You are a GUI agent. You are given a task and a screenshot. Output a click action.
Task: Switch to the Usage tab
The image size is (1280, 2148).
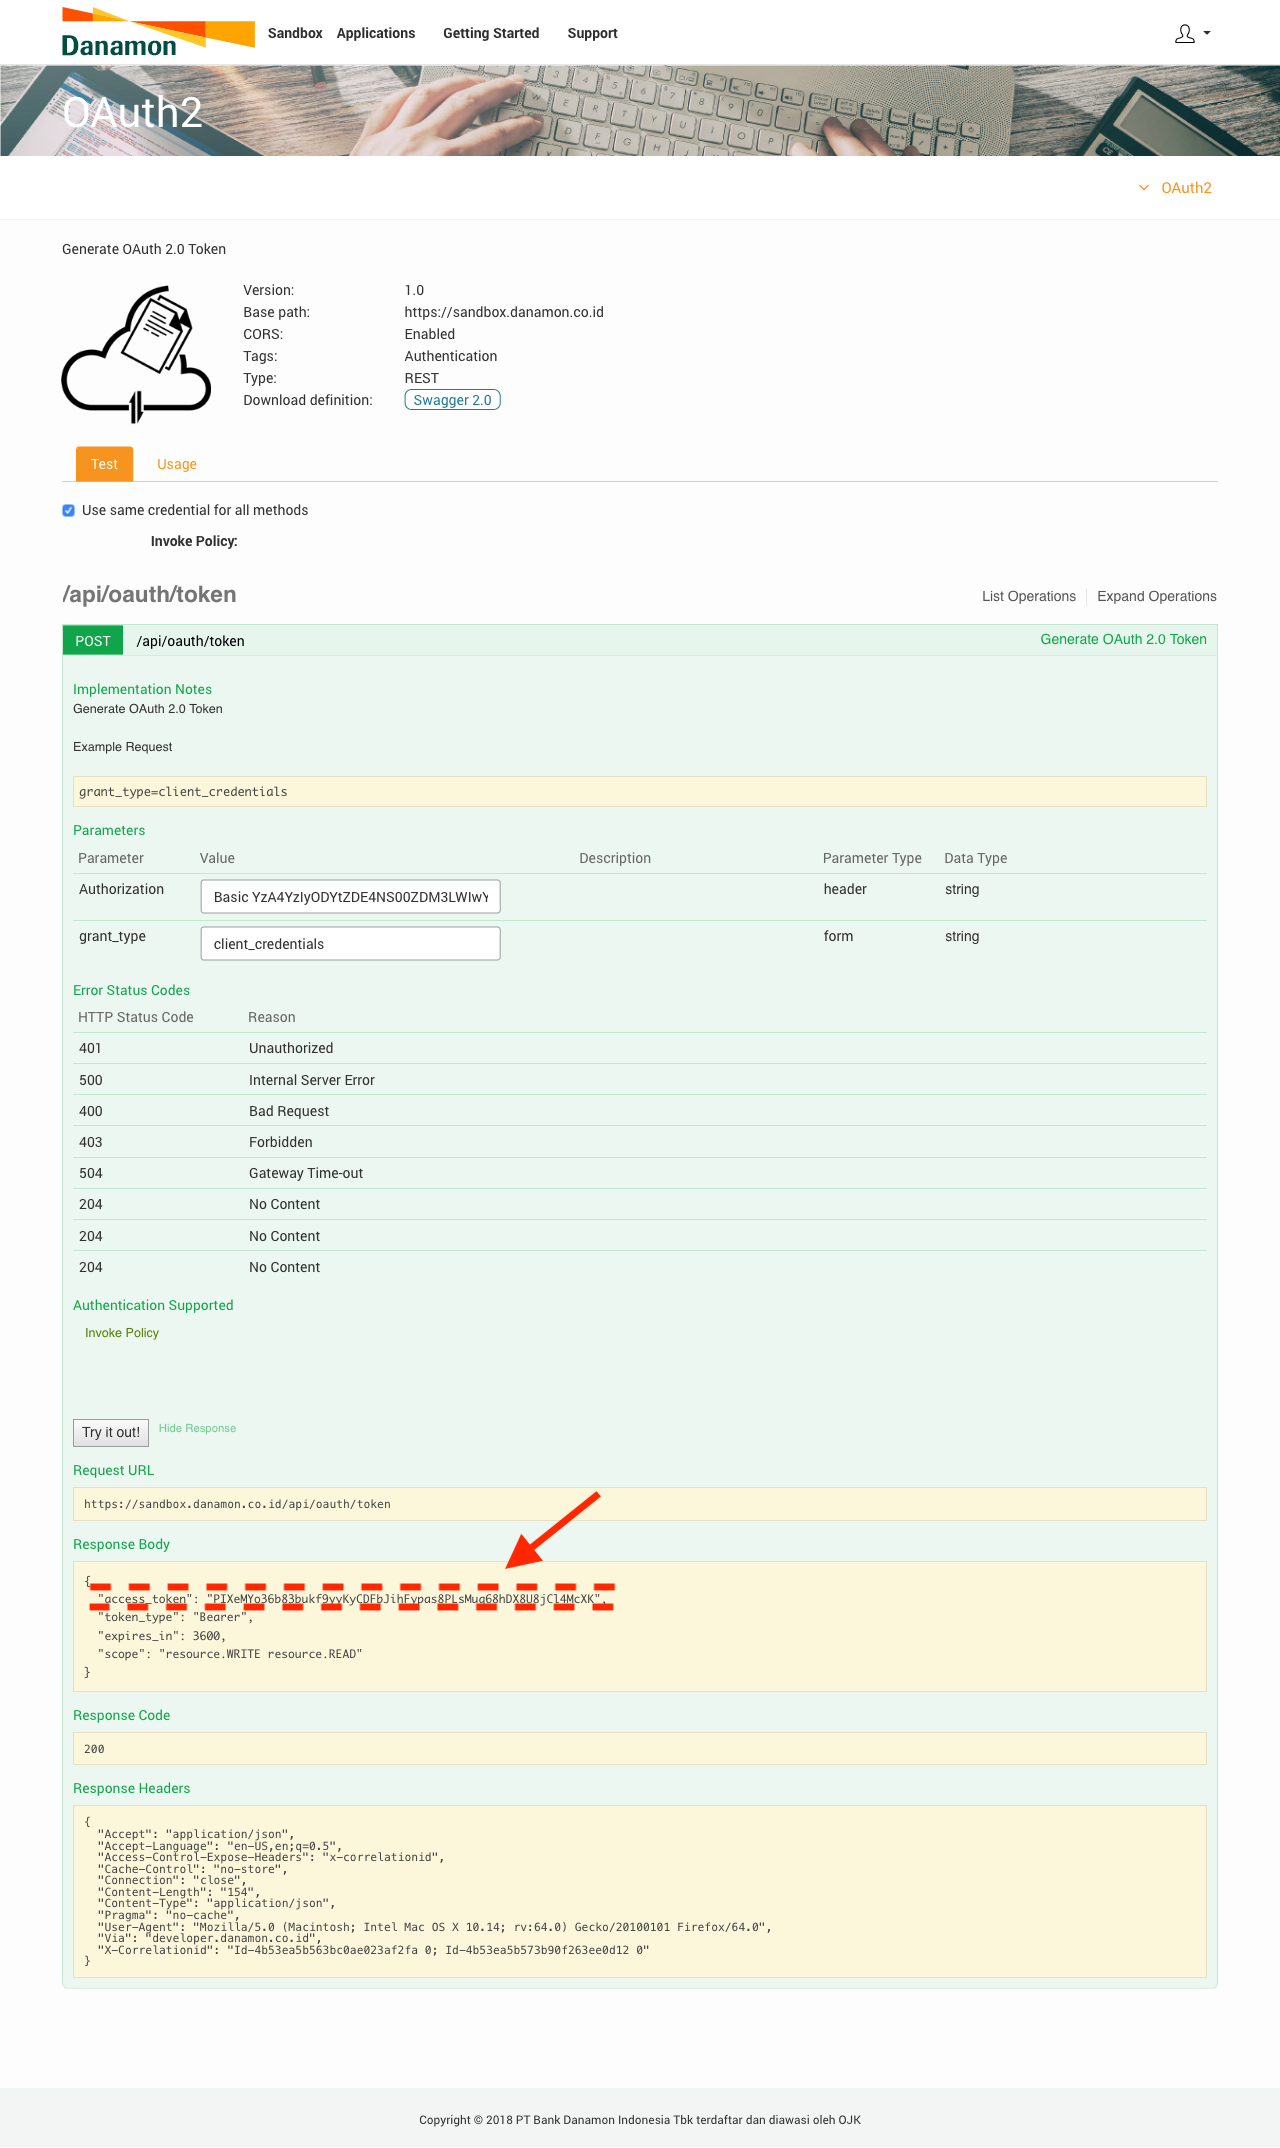[177, 464]
